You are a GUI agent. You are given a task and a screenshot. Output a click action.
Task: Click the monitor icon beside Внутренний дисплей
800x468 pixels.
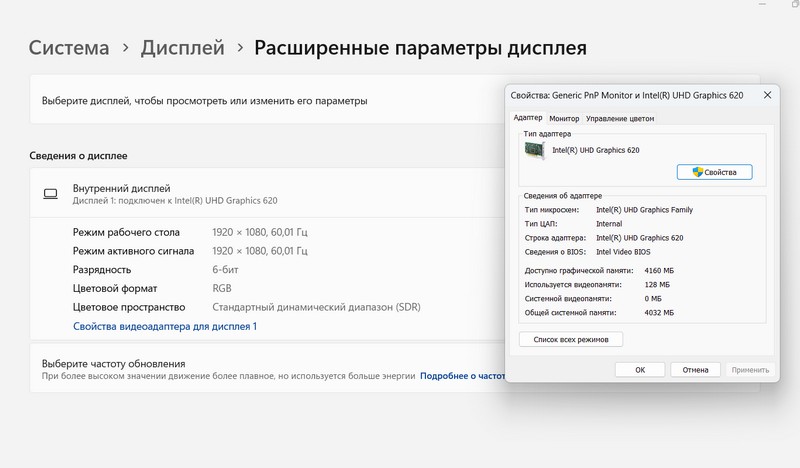click(50, 193)
